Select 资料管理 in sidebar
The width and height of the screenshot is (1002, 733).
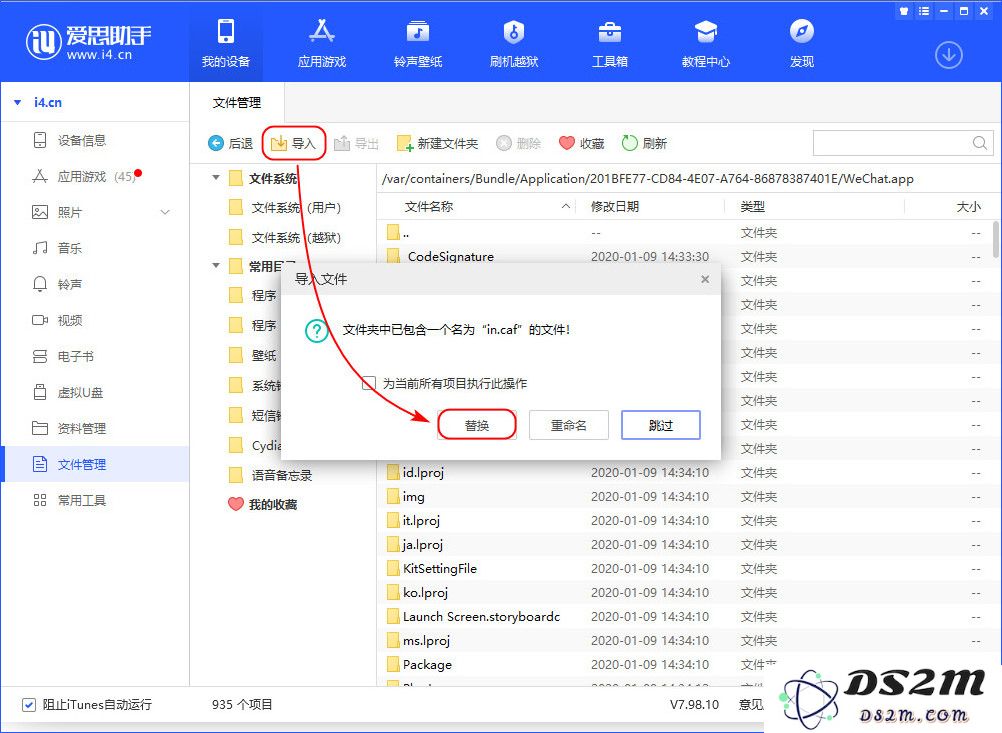(95, 428)
